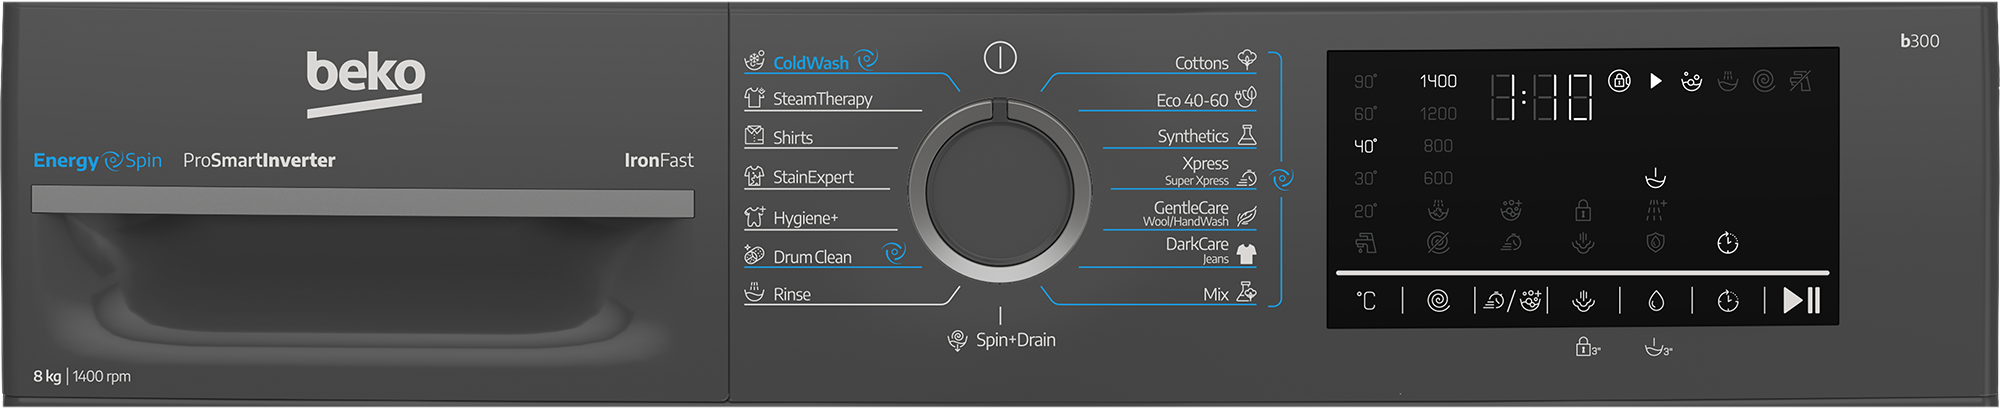This screenshot has height=409, width=2000.
Task: Click the spin spiral icon beside Spin+Drain
Action: [957, 340]
